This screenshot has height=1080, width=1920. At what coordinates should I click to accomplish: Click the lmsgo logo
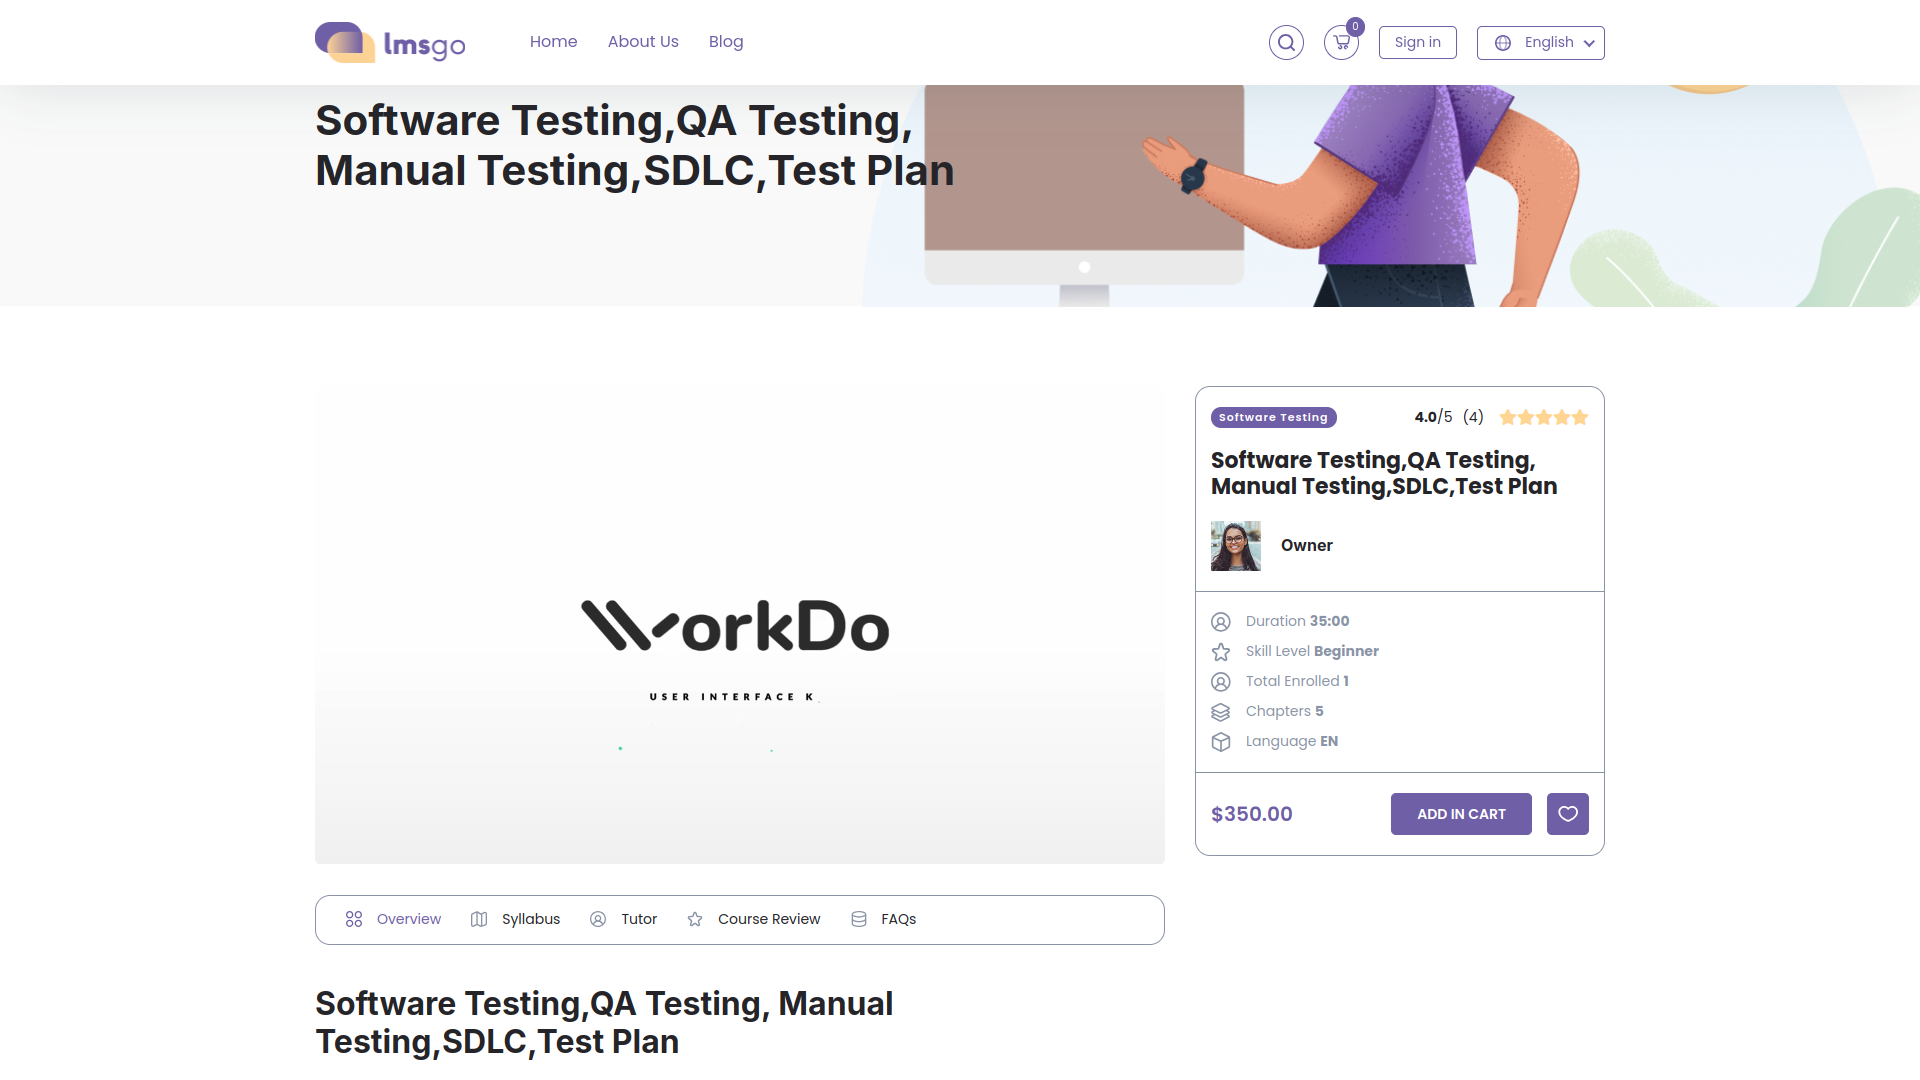pos(390,42)
